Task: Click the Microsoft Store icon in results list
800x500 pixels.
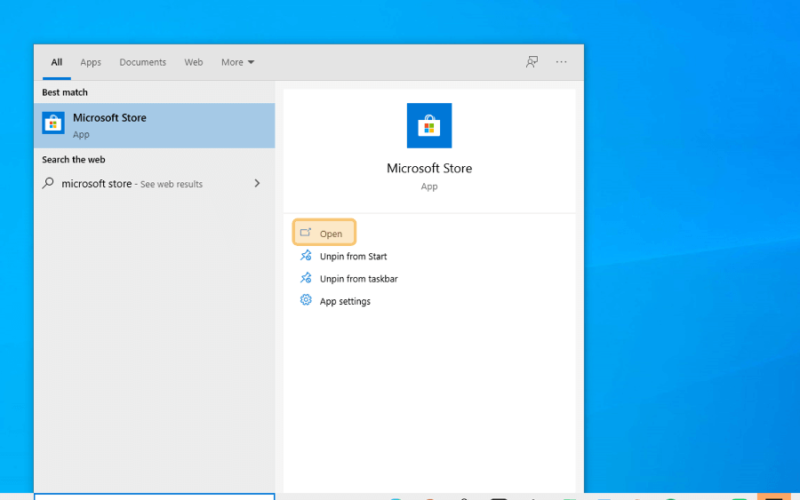Action: [x=53, y=123]
